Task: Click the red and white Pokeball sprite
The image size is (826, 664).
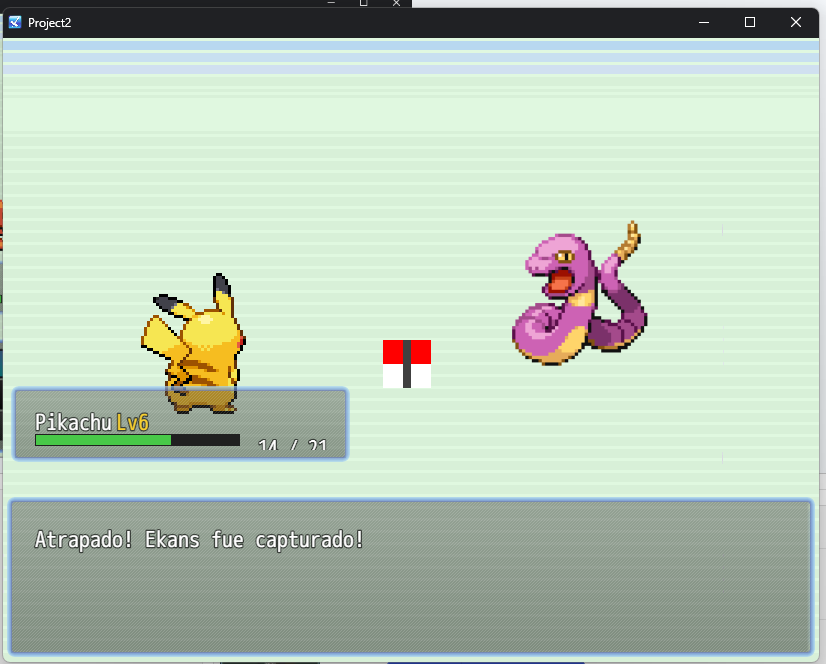Action: (x=407, y=364)
